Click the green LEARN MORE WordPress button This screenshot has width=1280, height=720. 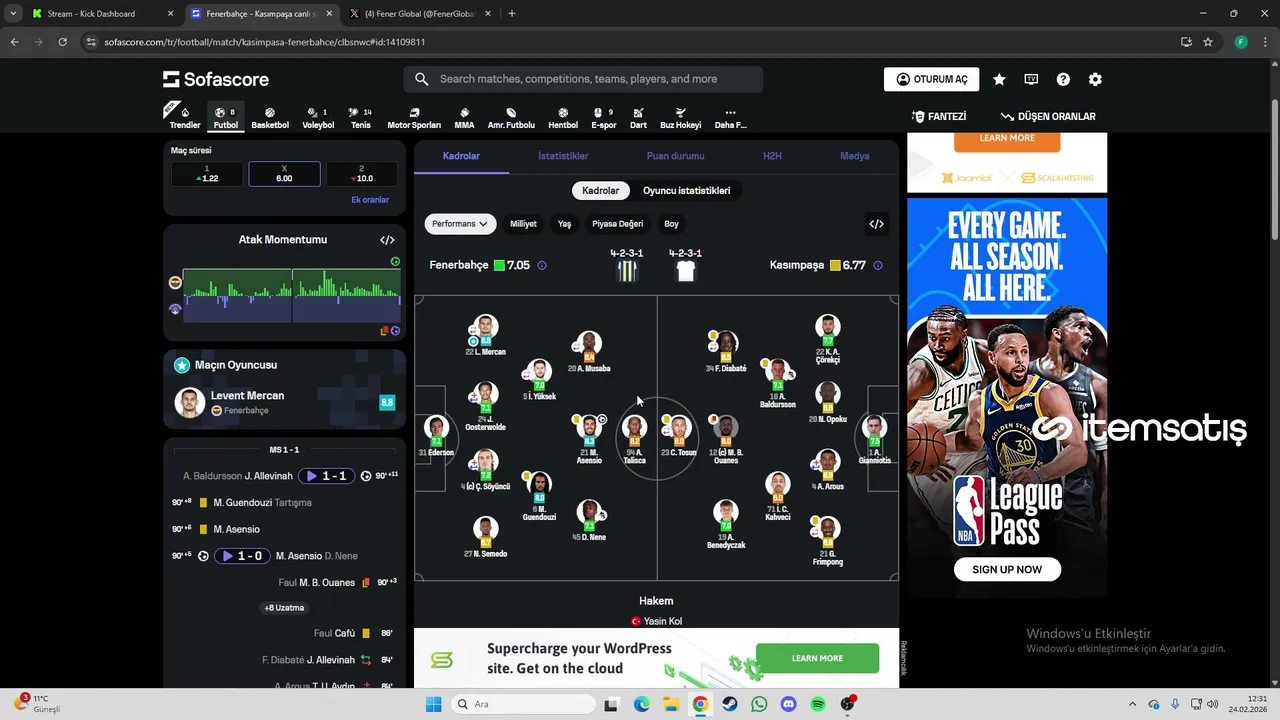click(x=817, y=658)
